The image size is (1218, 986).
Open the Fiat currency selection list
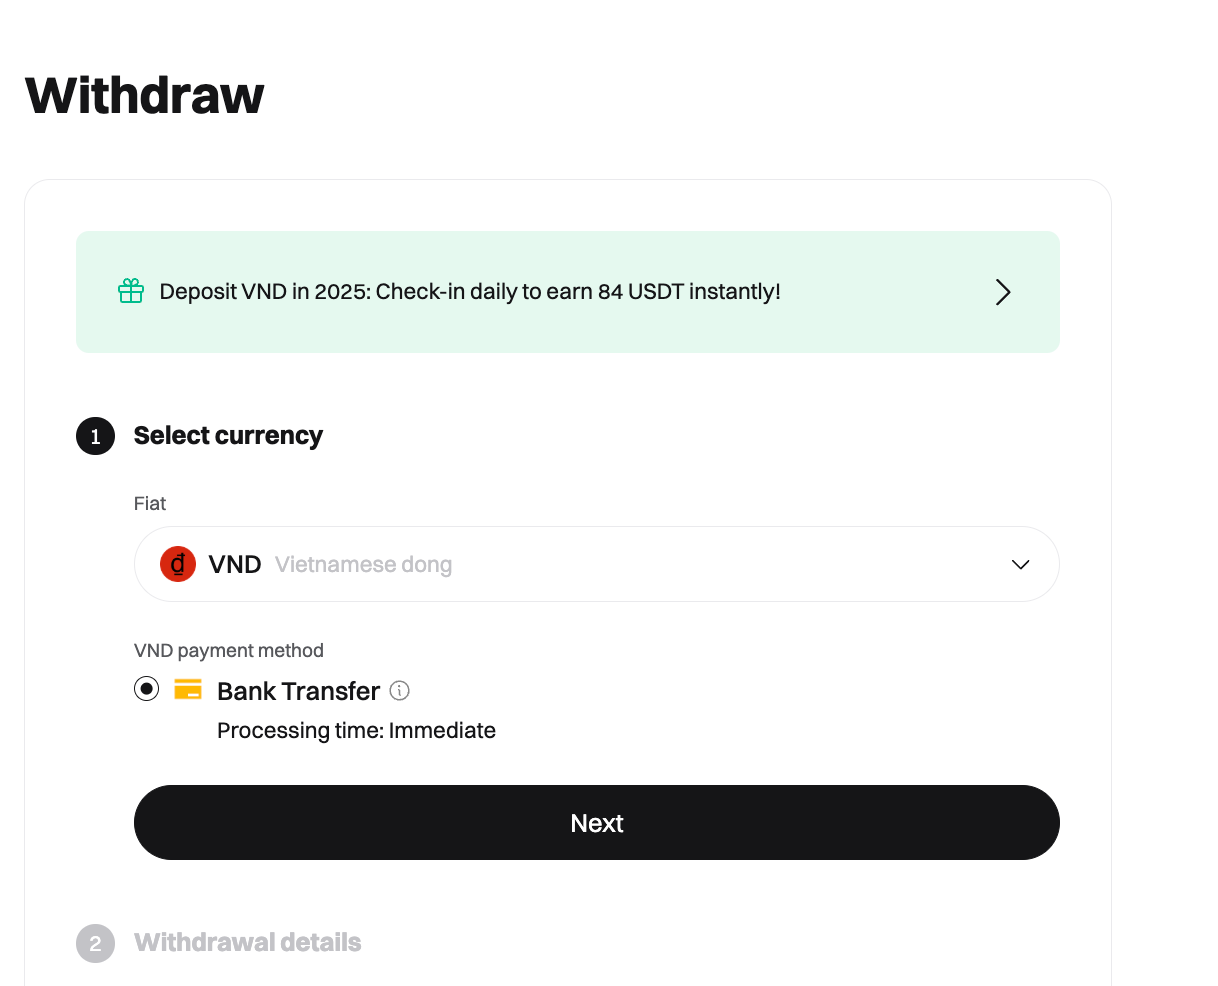tap(596, 564)
